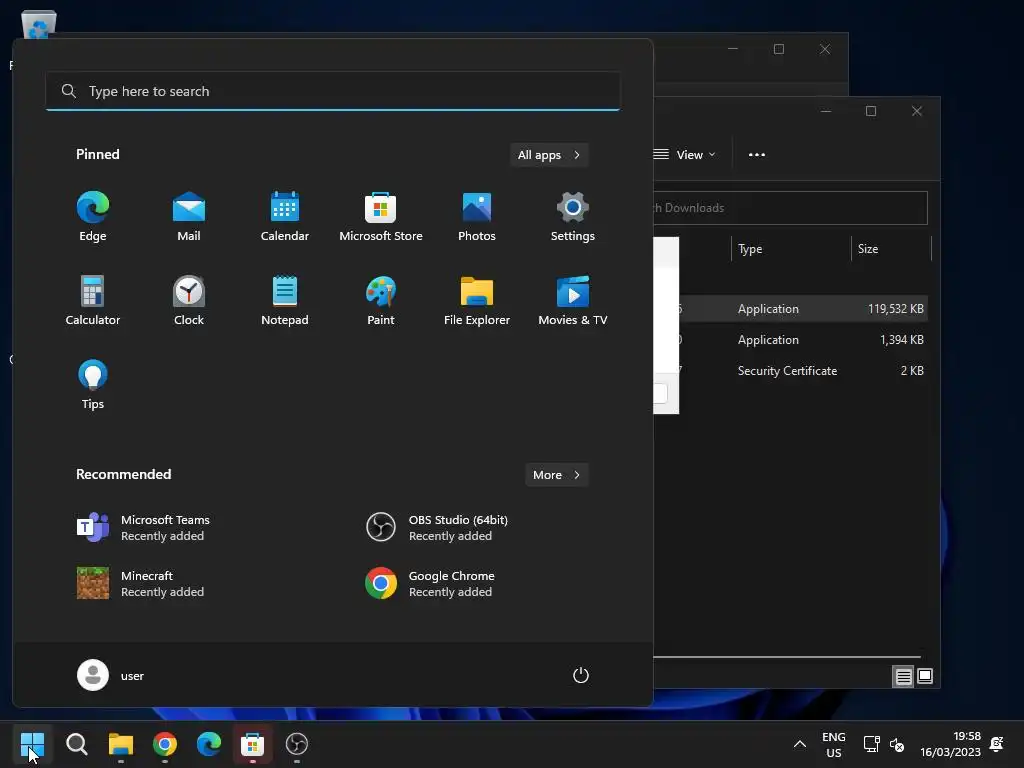
Task: Open Movies & TV app
Action: 573,300
